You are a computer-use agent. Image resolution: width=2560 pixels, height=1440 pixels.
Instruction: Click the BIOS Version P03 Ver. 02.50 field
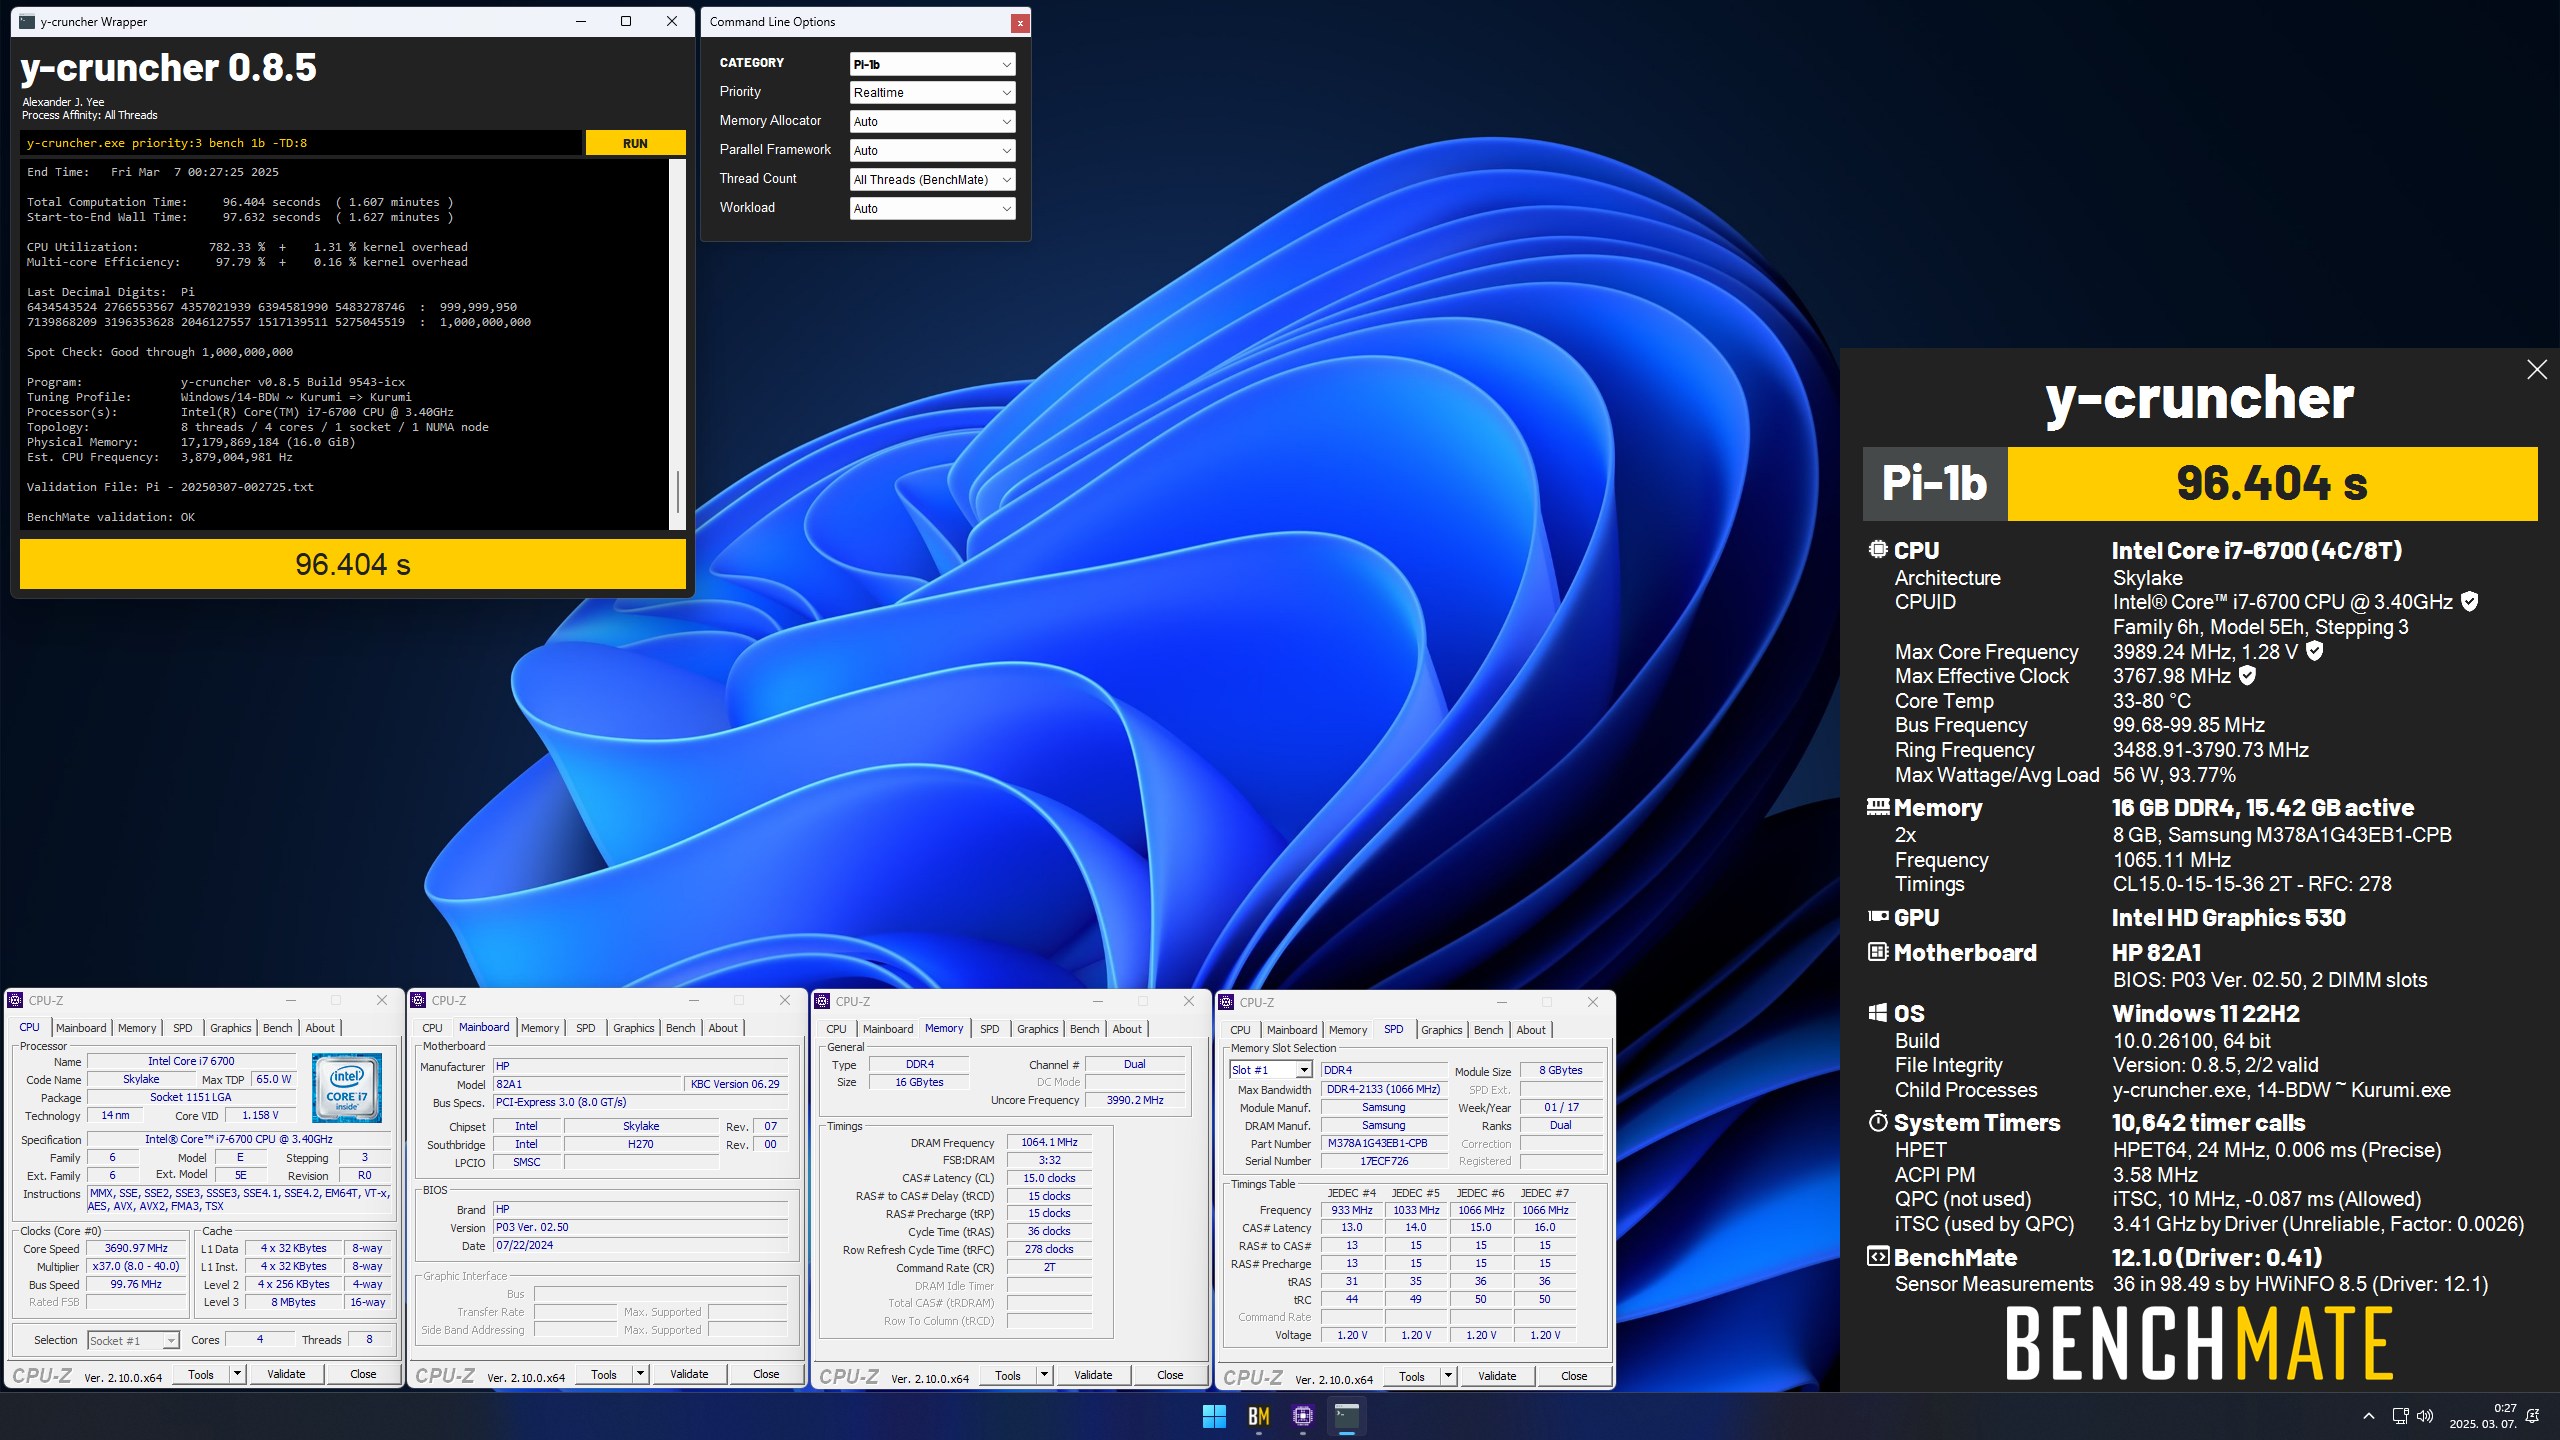coord(640,1227)
